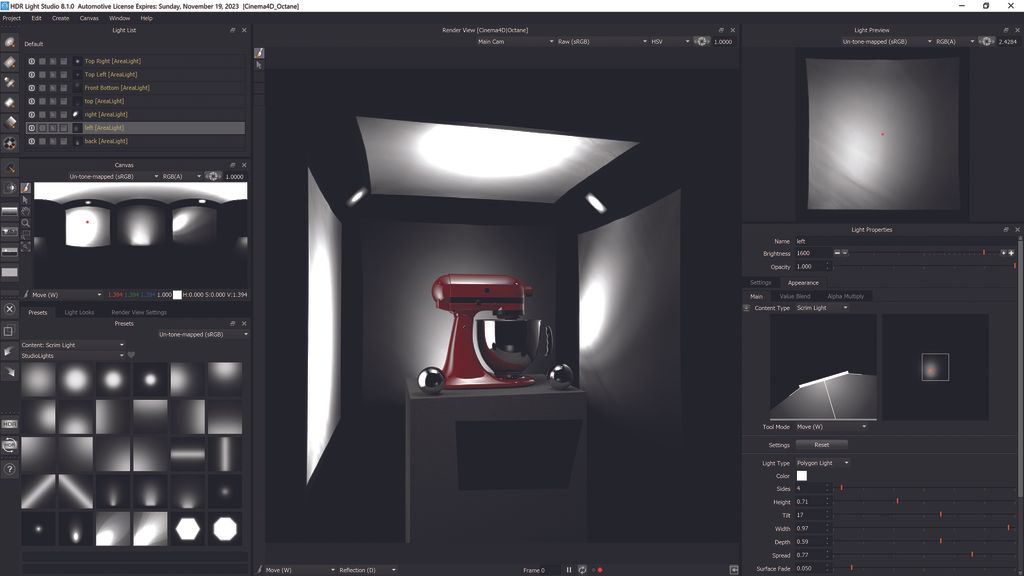Select the arrow pointer tool beside the canvas
This screenshot has width=1024, height=576.
click(x=25, y=201)
